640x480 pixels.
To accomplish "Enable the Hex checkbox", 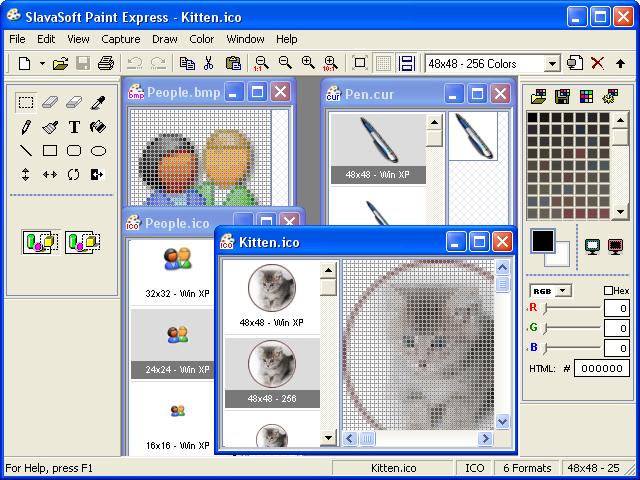I will point(609,291).
